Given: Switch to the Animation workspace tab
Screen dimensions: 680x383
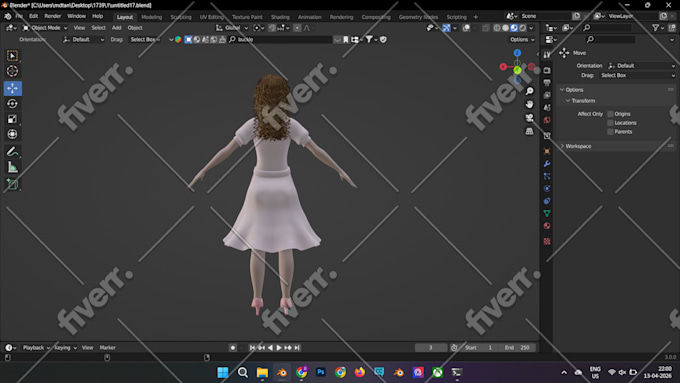Looking at the screenshot, I should (310, 17).
